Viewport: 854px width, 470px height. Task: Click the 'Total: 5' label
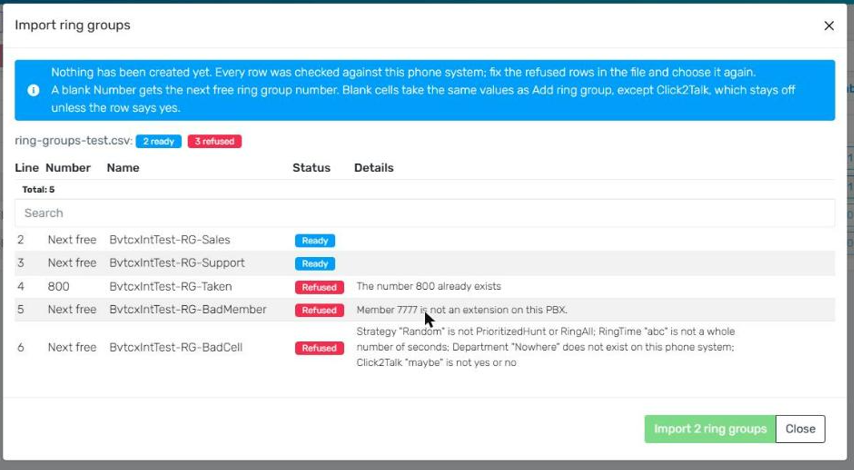pos(38,190)
